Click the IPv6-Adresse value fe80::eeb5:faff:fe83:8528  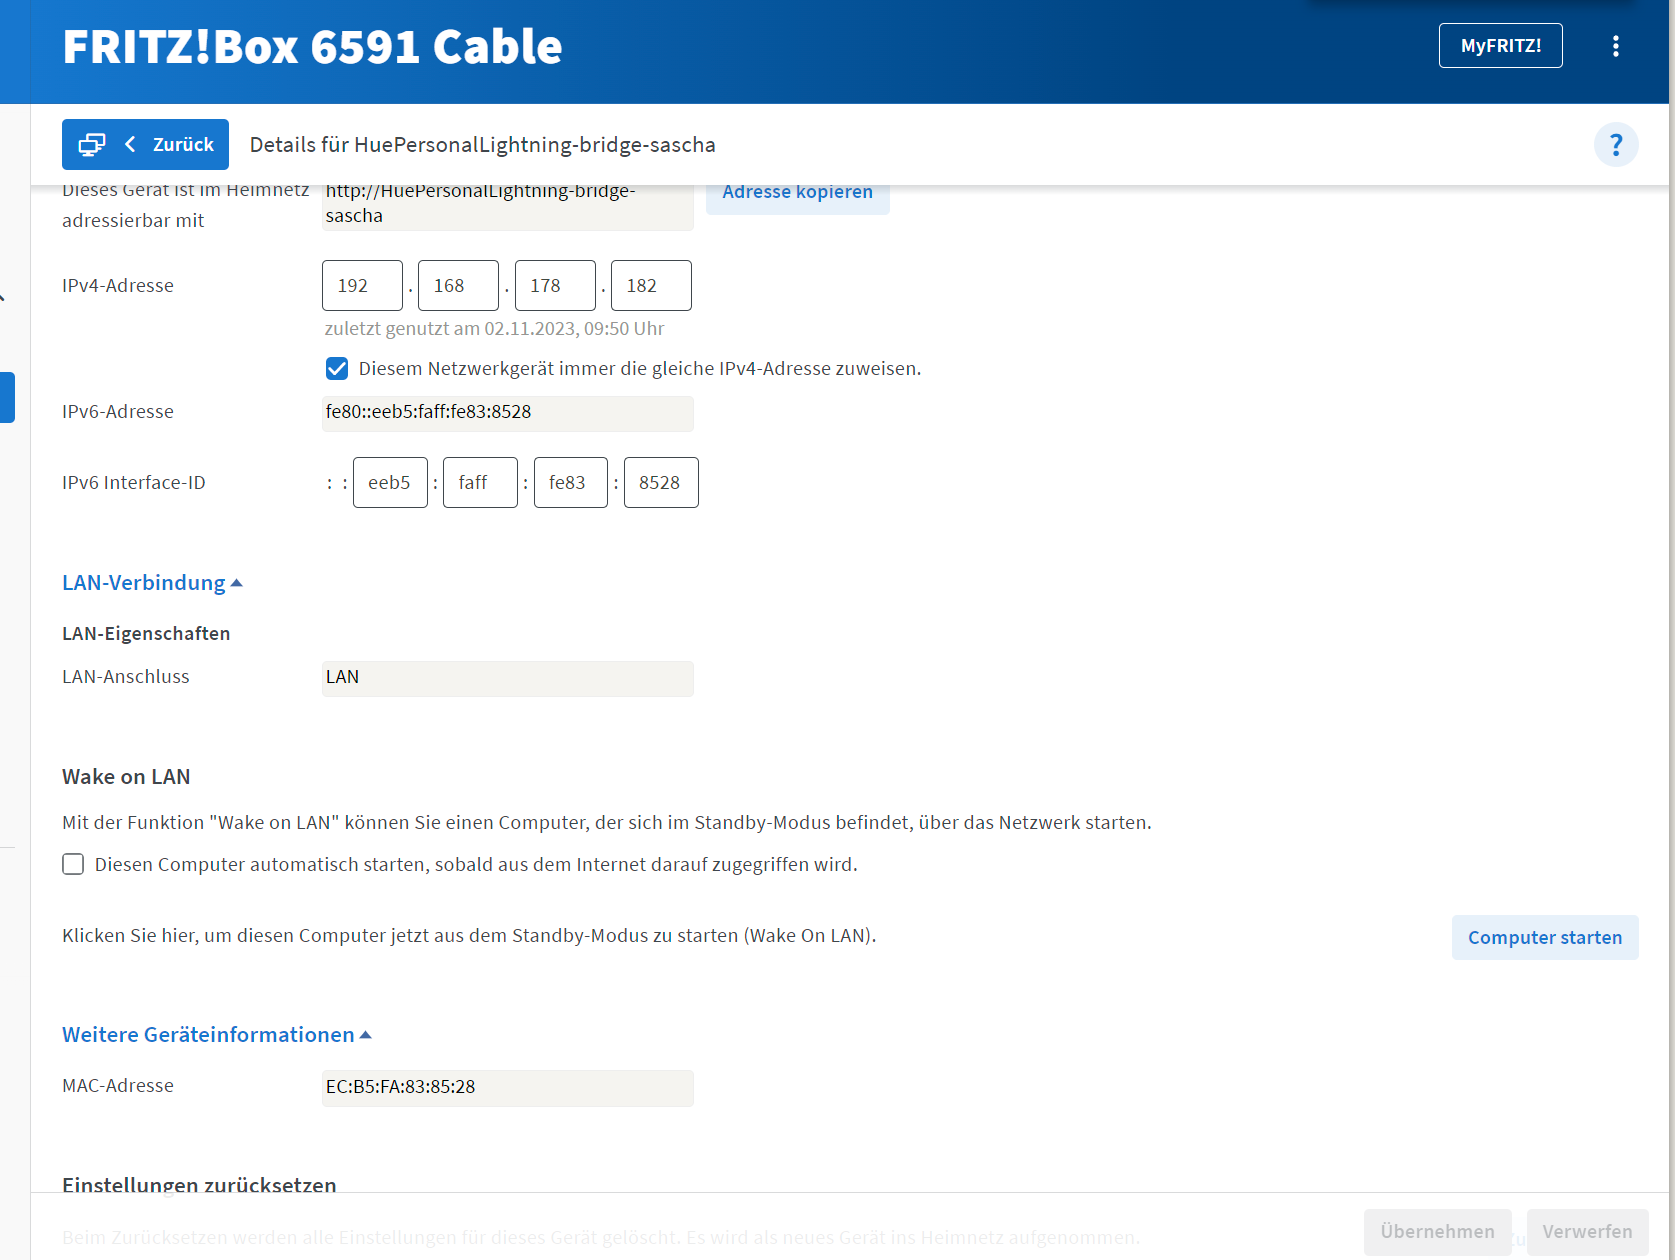(x=508, y=413)
